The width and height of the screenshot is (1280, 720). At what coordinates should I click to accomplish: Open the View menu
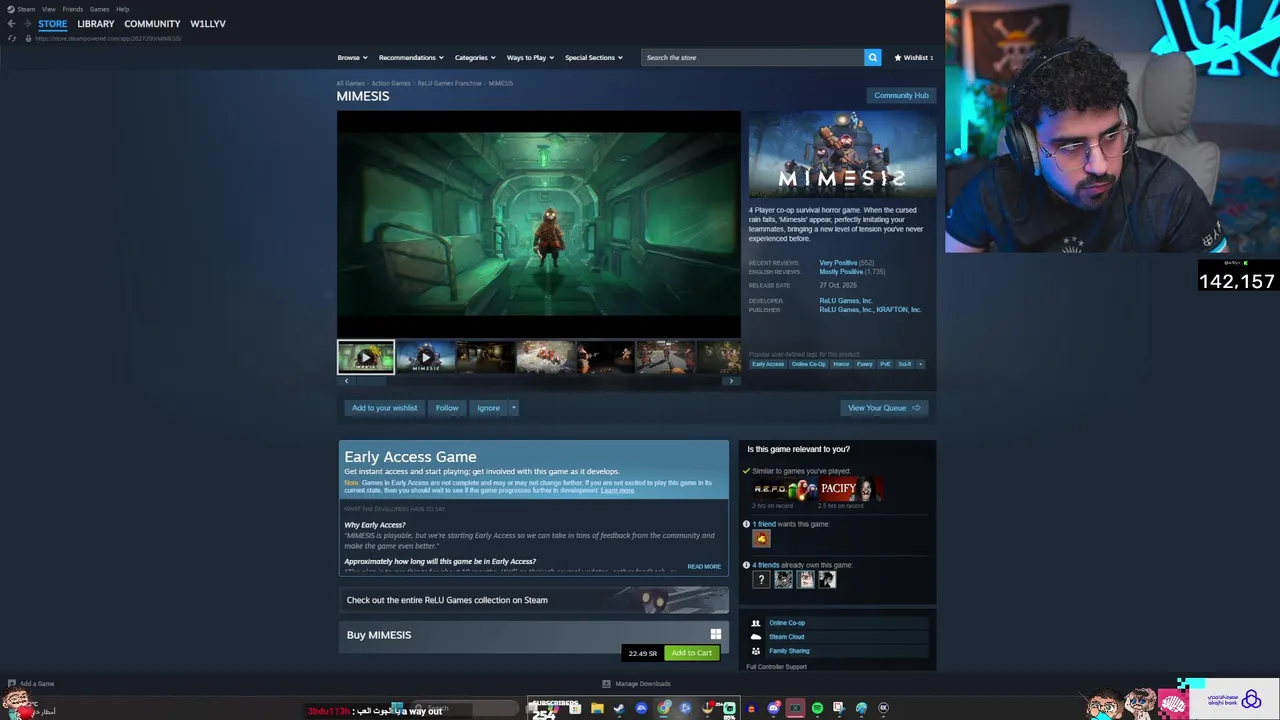click(48, 9)
